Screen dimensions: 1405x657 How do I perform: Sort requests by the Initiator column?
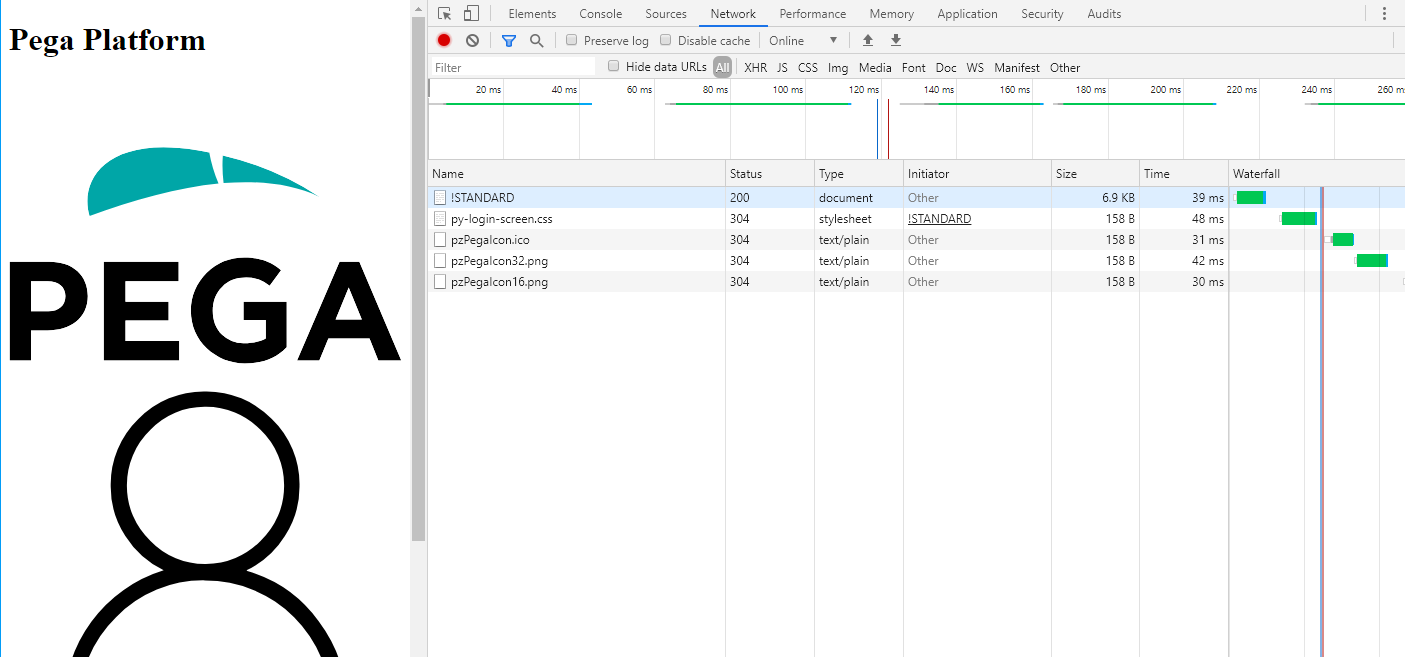pyautogui.click(x=977, y=174)
